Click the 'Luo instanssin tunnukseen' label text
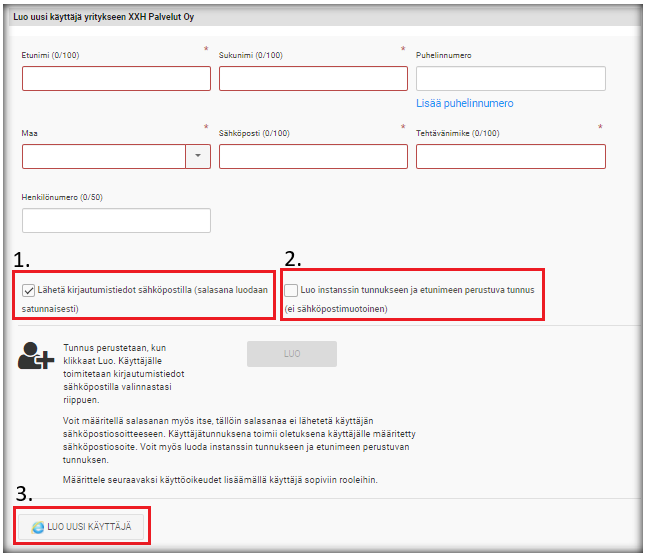The image size is (646, 556). pyautogui.click(x=417, y=291)
